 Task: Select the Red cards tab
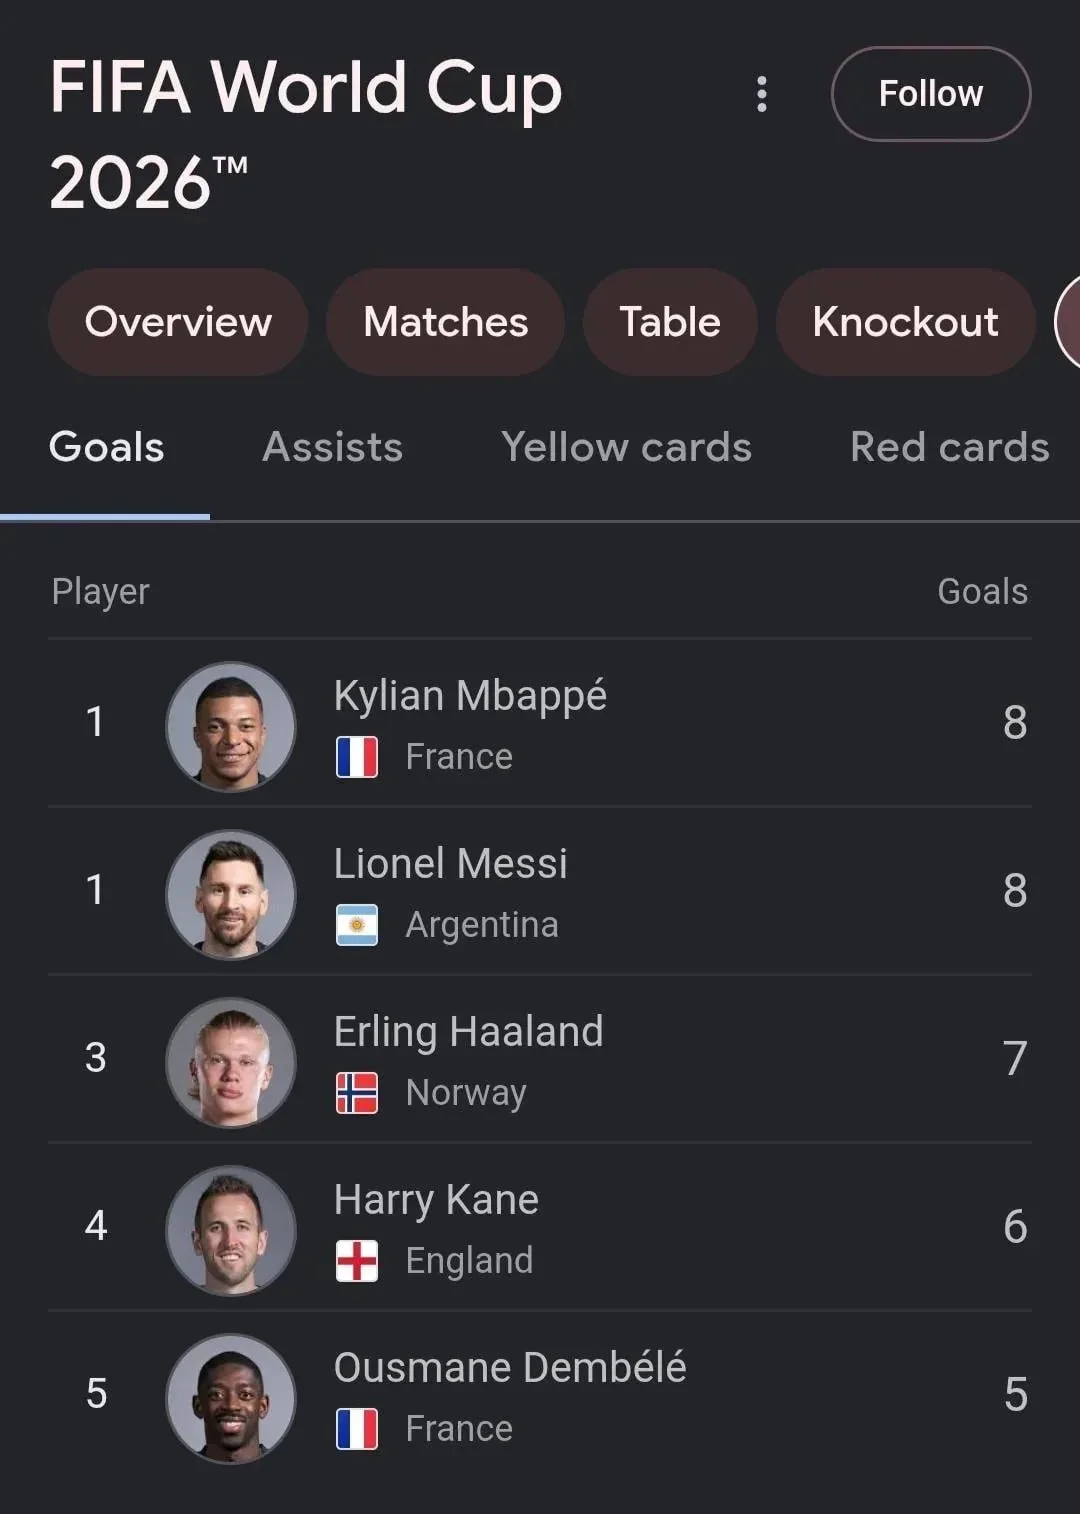[x=950, y=447]
